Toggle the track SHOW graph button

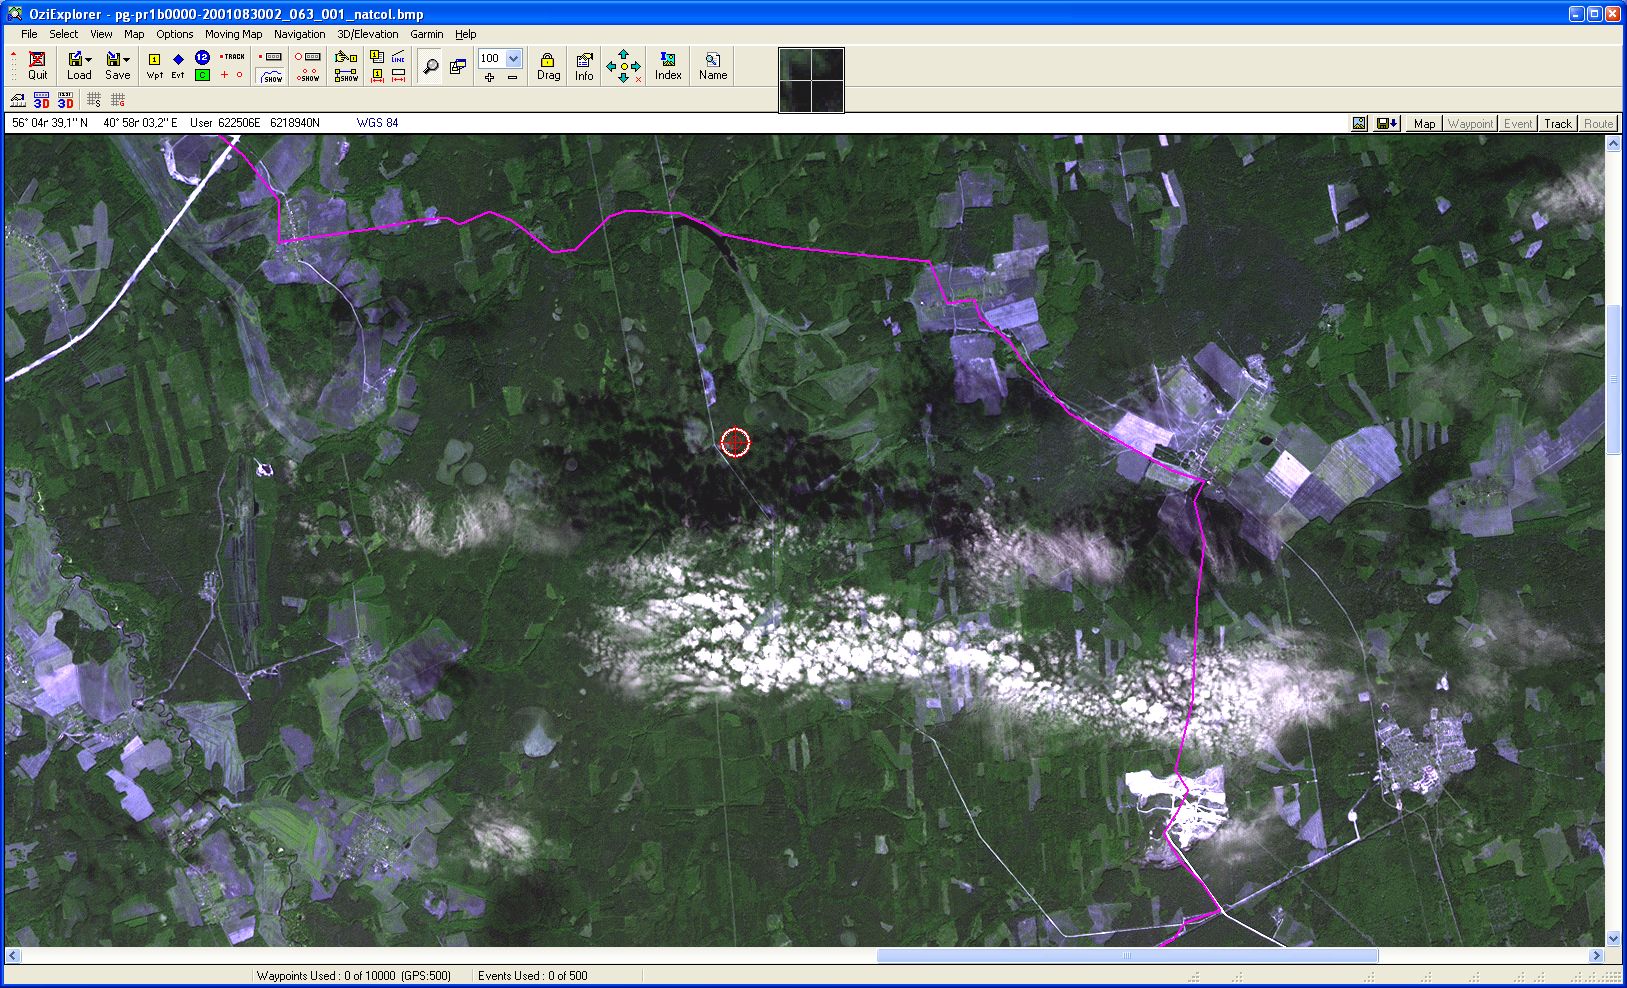(271, 76)
